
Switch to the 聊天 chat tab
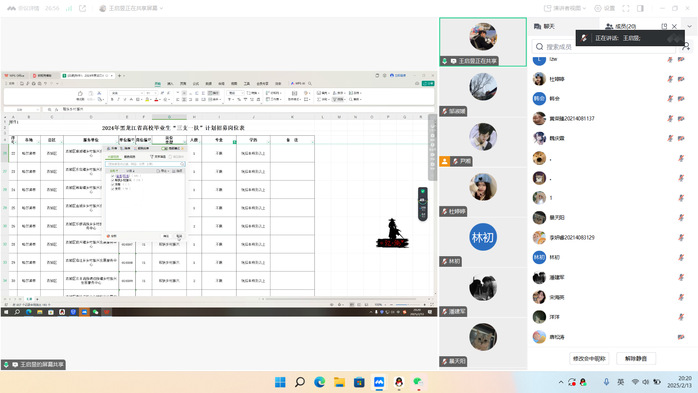point(544,26)
